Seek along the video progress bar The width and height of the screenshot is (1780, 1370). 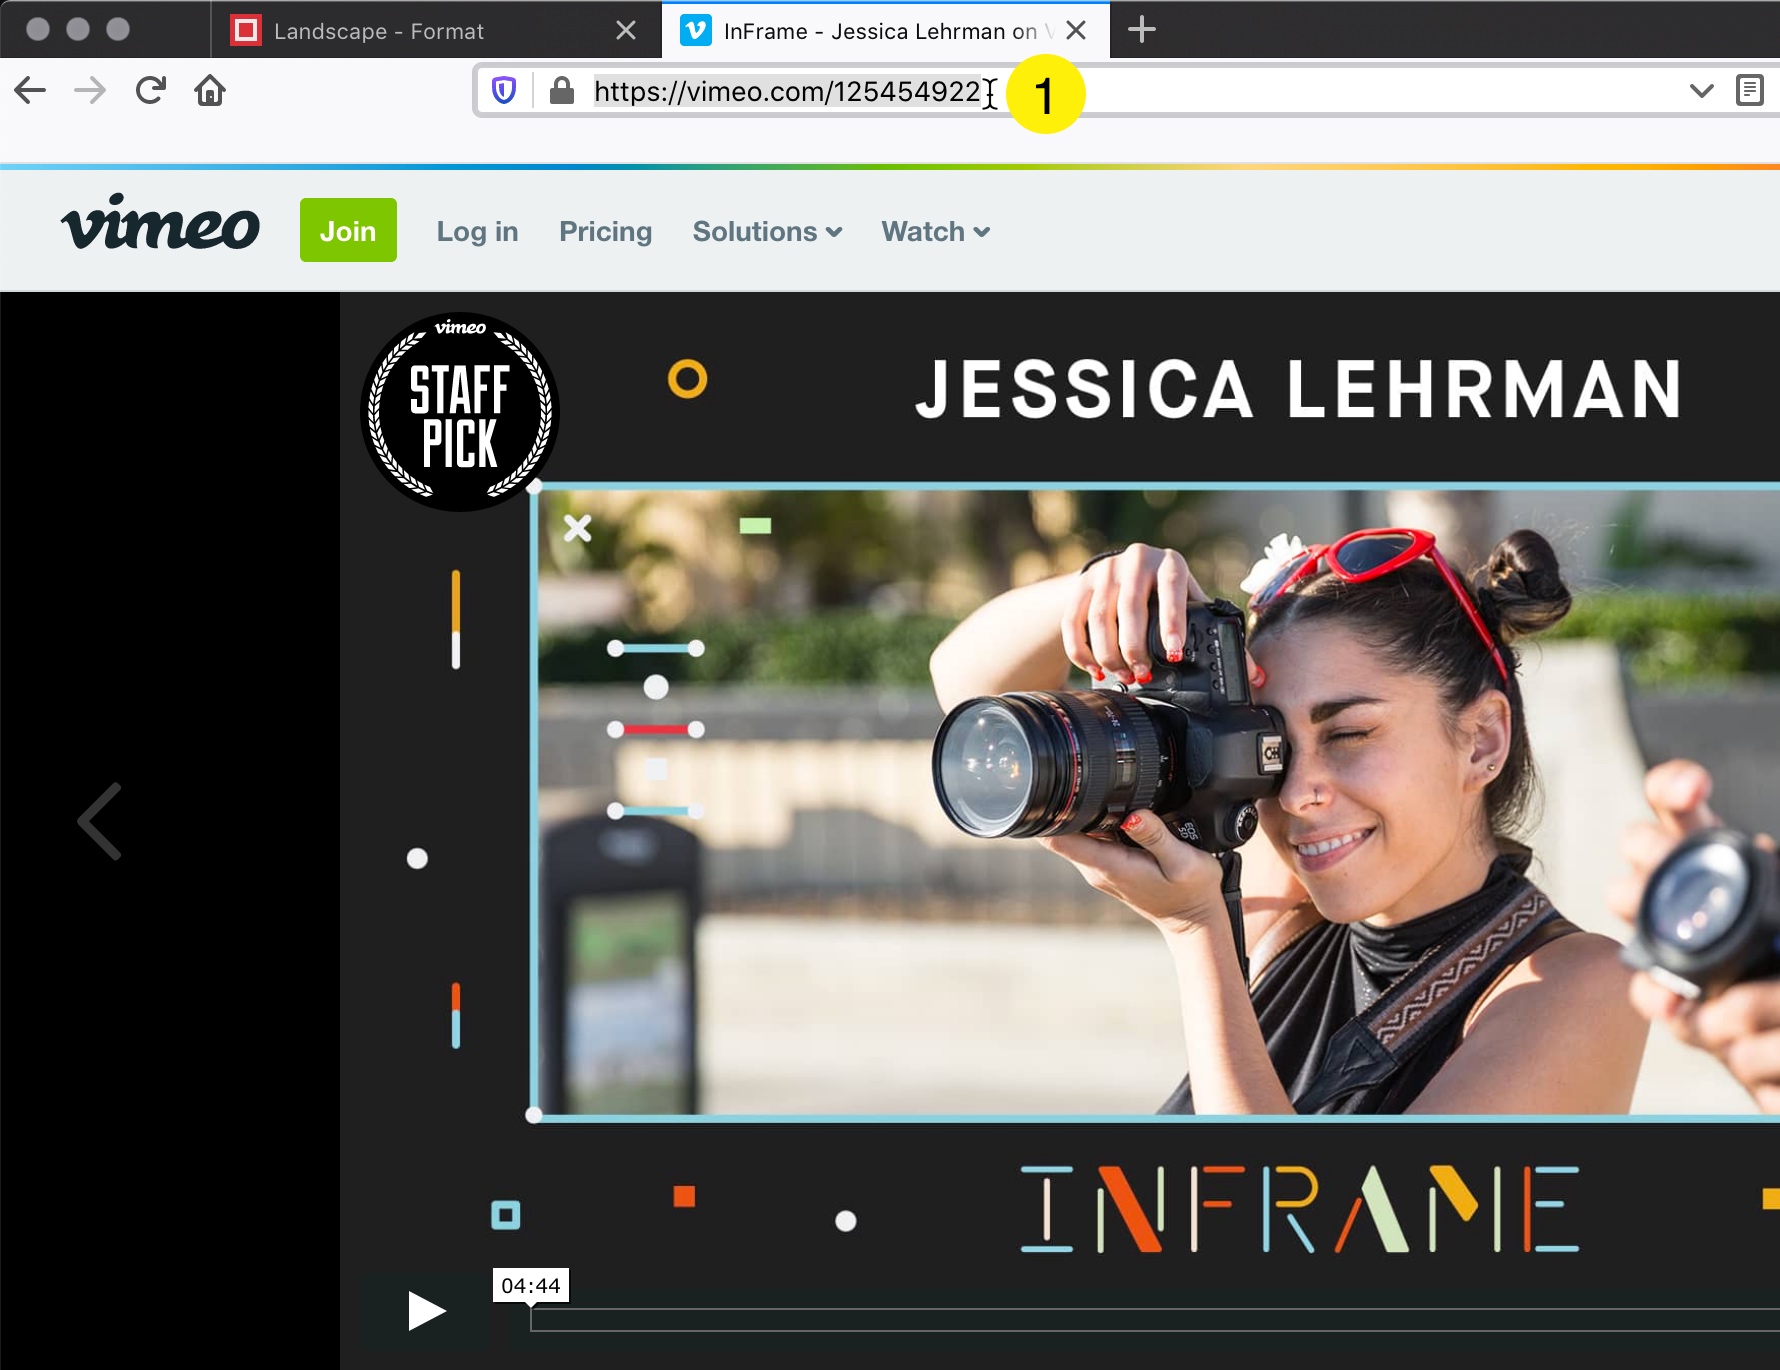(1154, 1320)
